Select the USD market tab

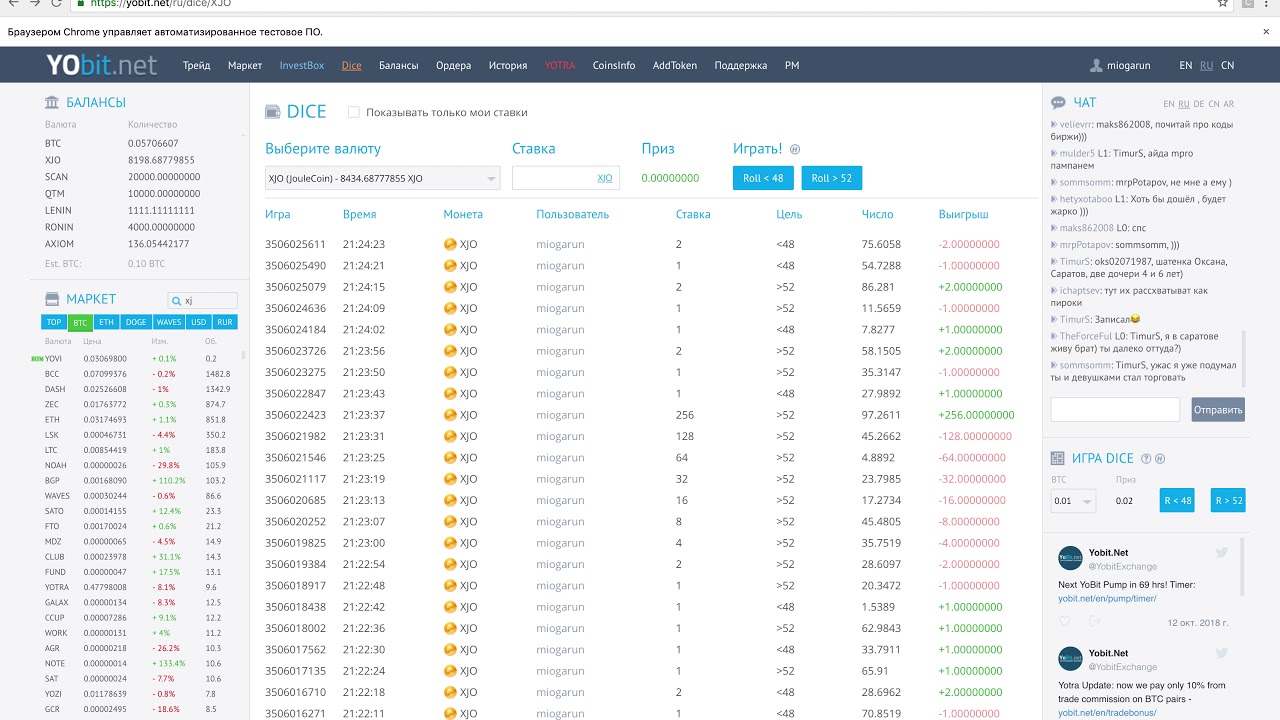click(199, 322)
